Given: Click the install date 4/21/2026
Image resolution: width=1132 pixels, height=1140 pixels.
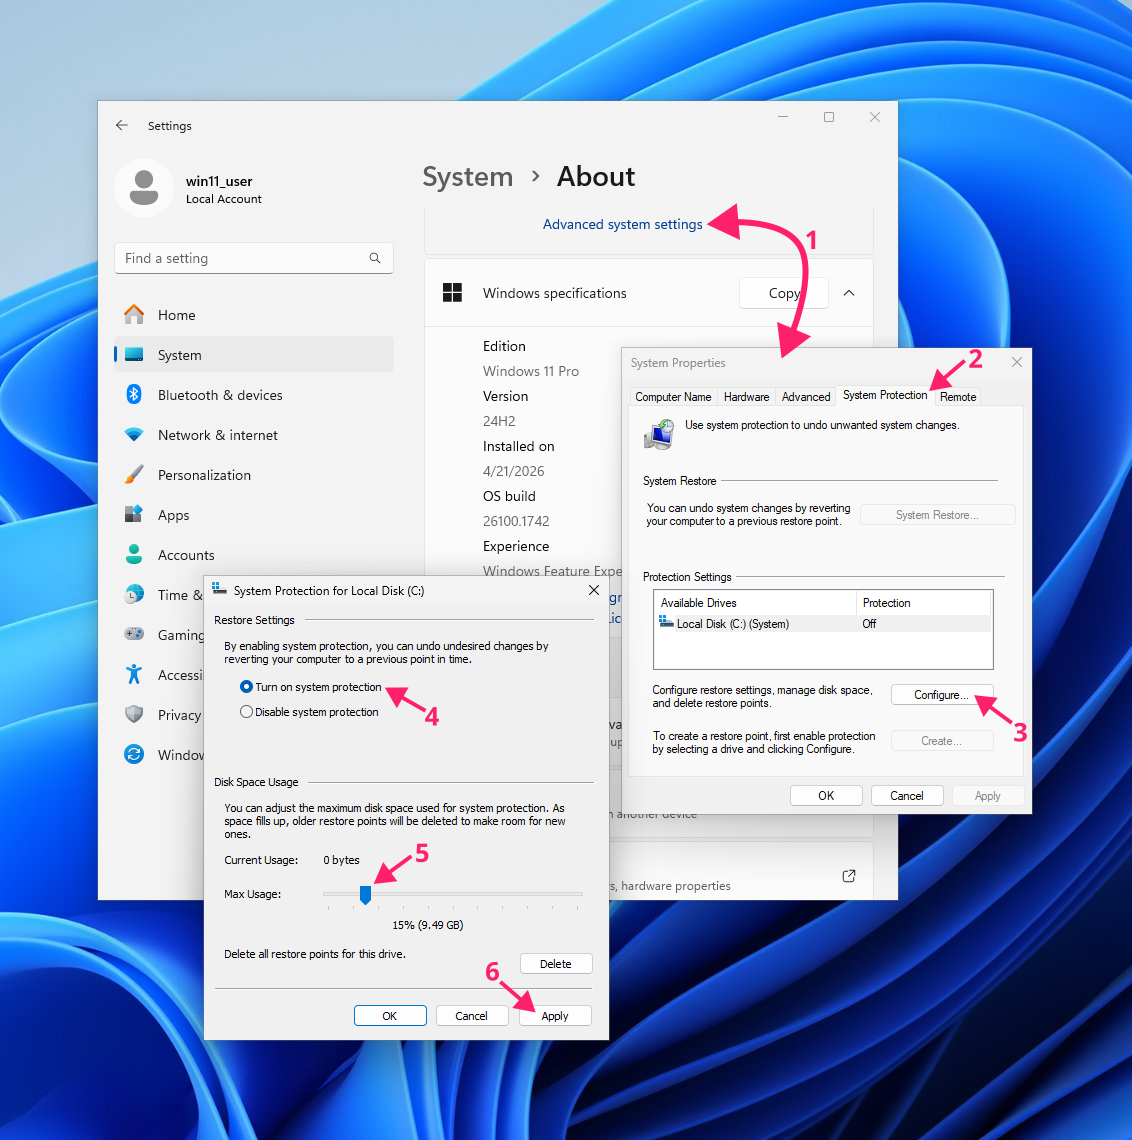Looking at the screenshot, I should coord(513,471).
